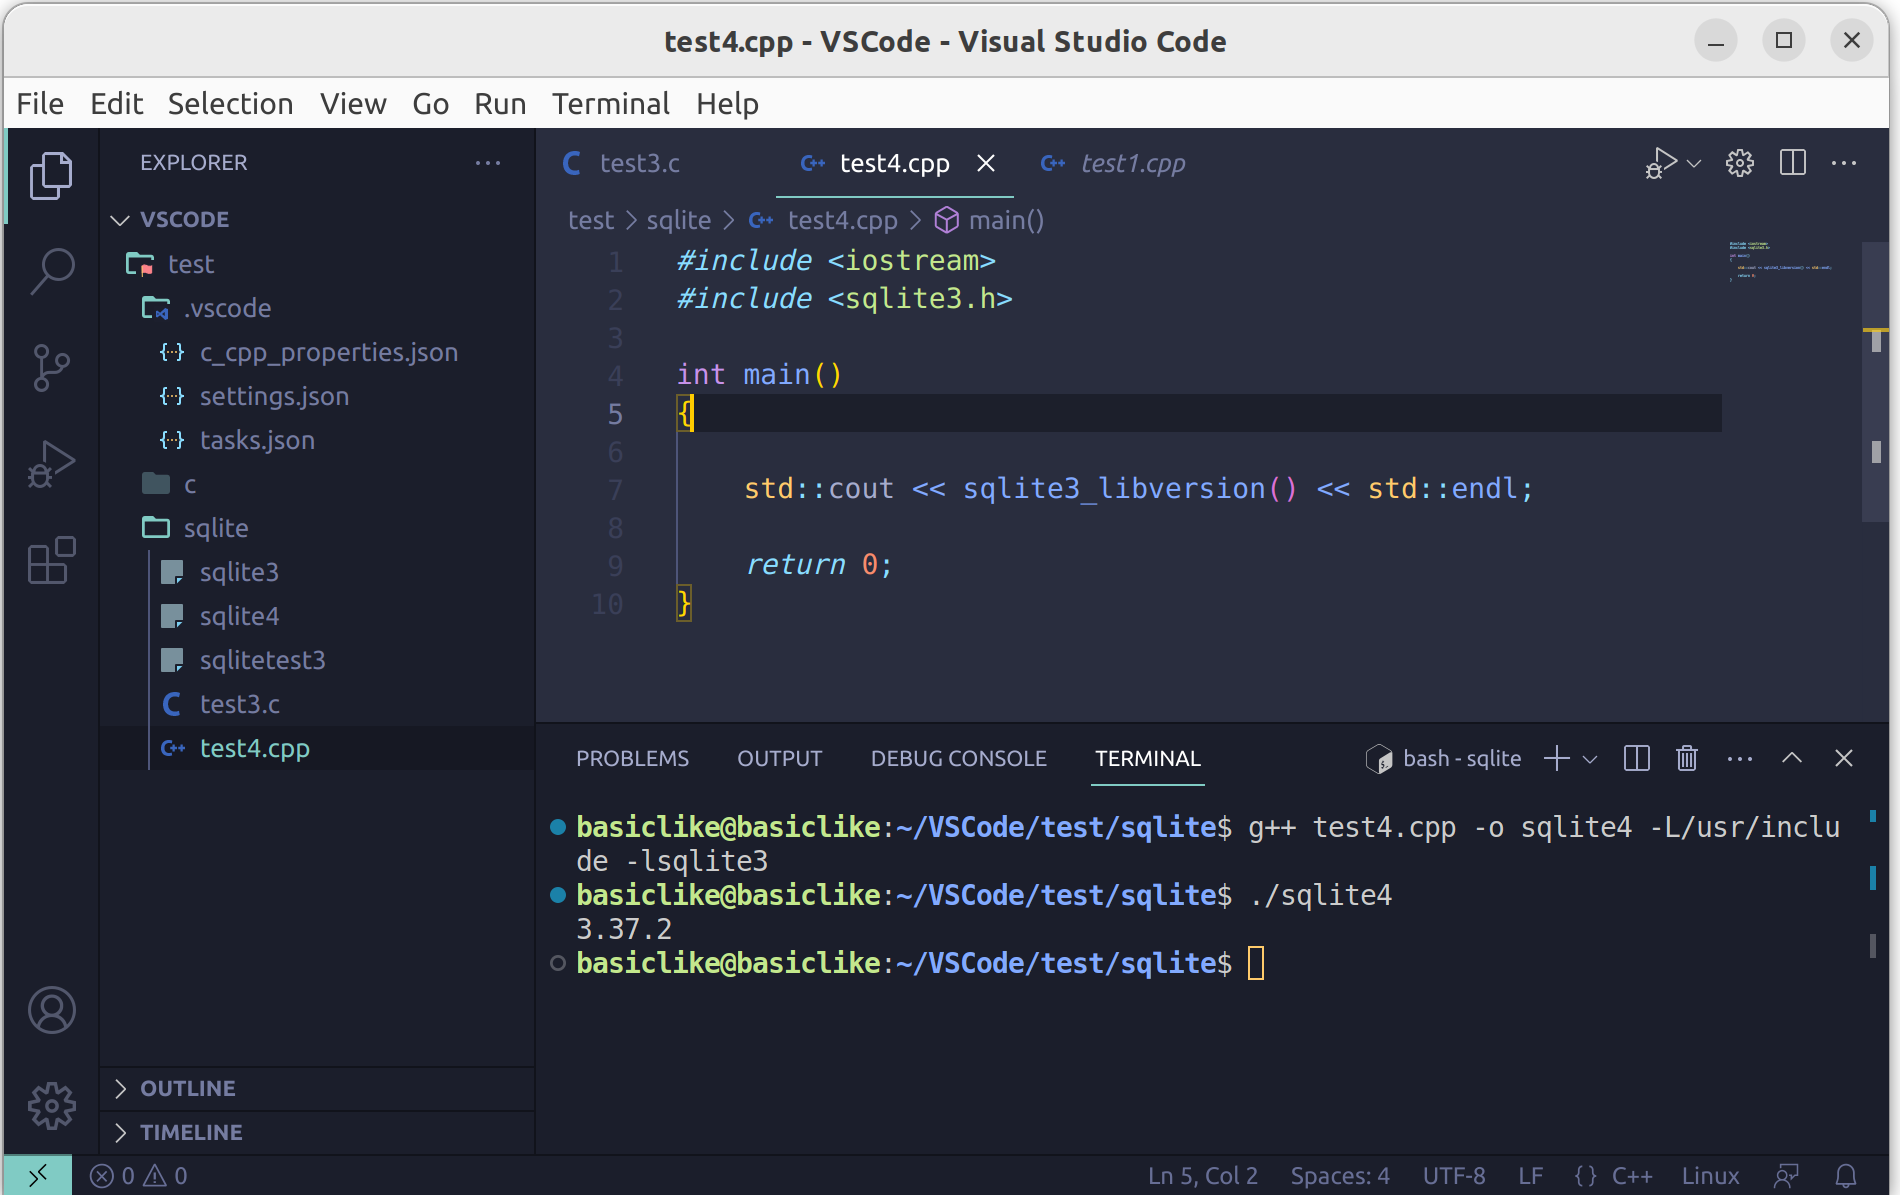Viewport: 1900px width, 1195px height.
Task: Close the test4.cpp editor tab
Action: coord(986,163)
